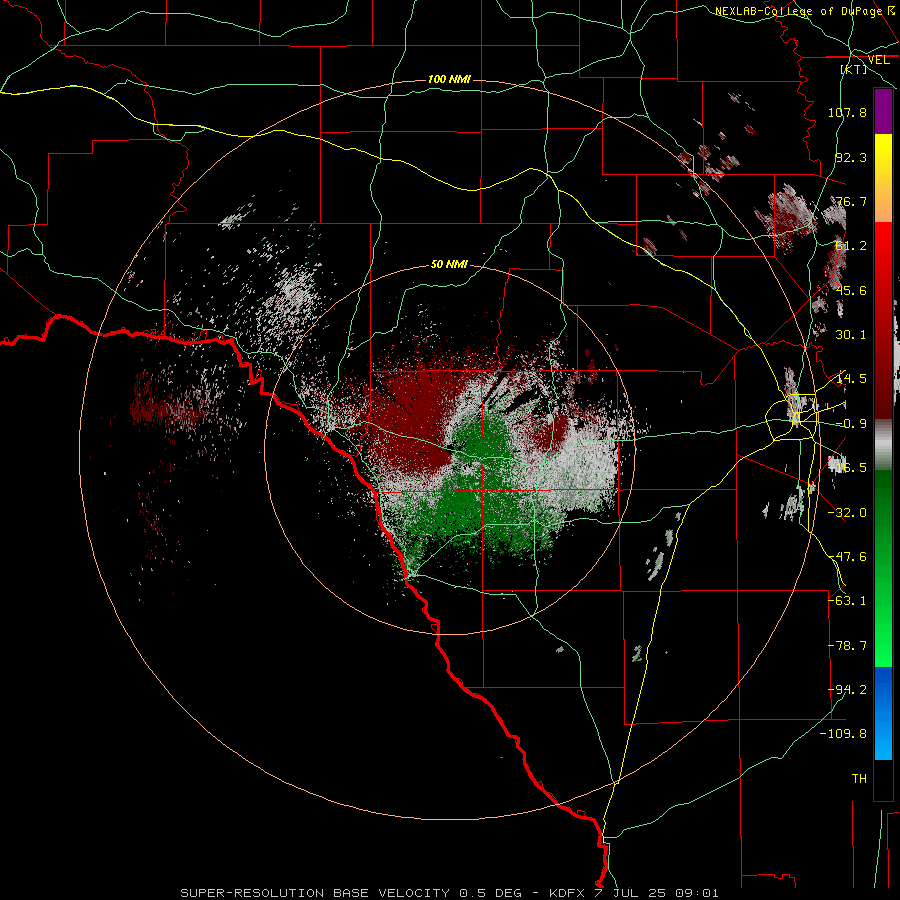
Task: Click the -109.8 velocity scale value
Action: pyautogui.click(x=843, y=734)
